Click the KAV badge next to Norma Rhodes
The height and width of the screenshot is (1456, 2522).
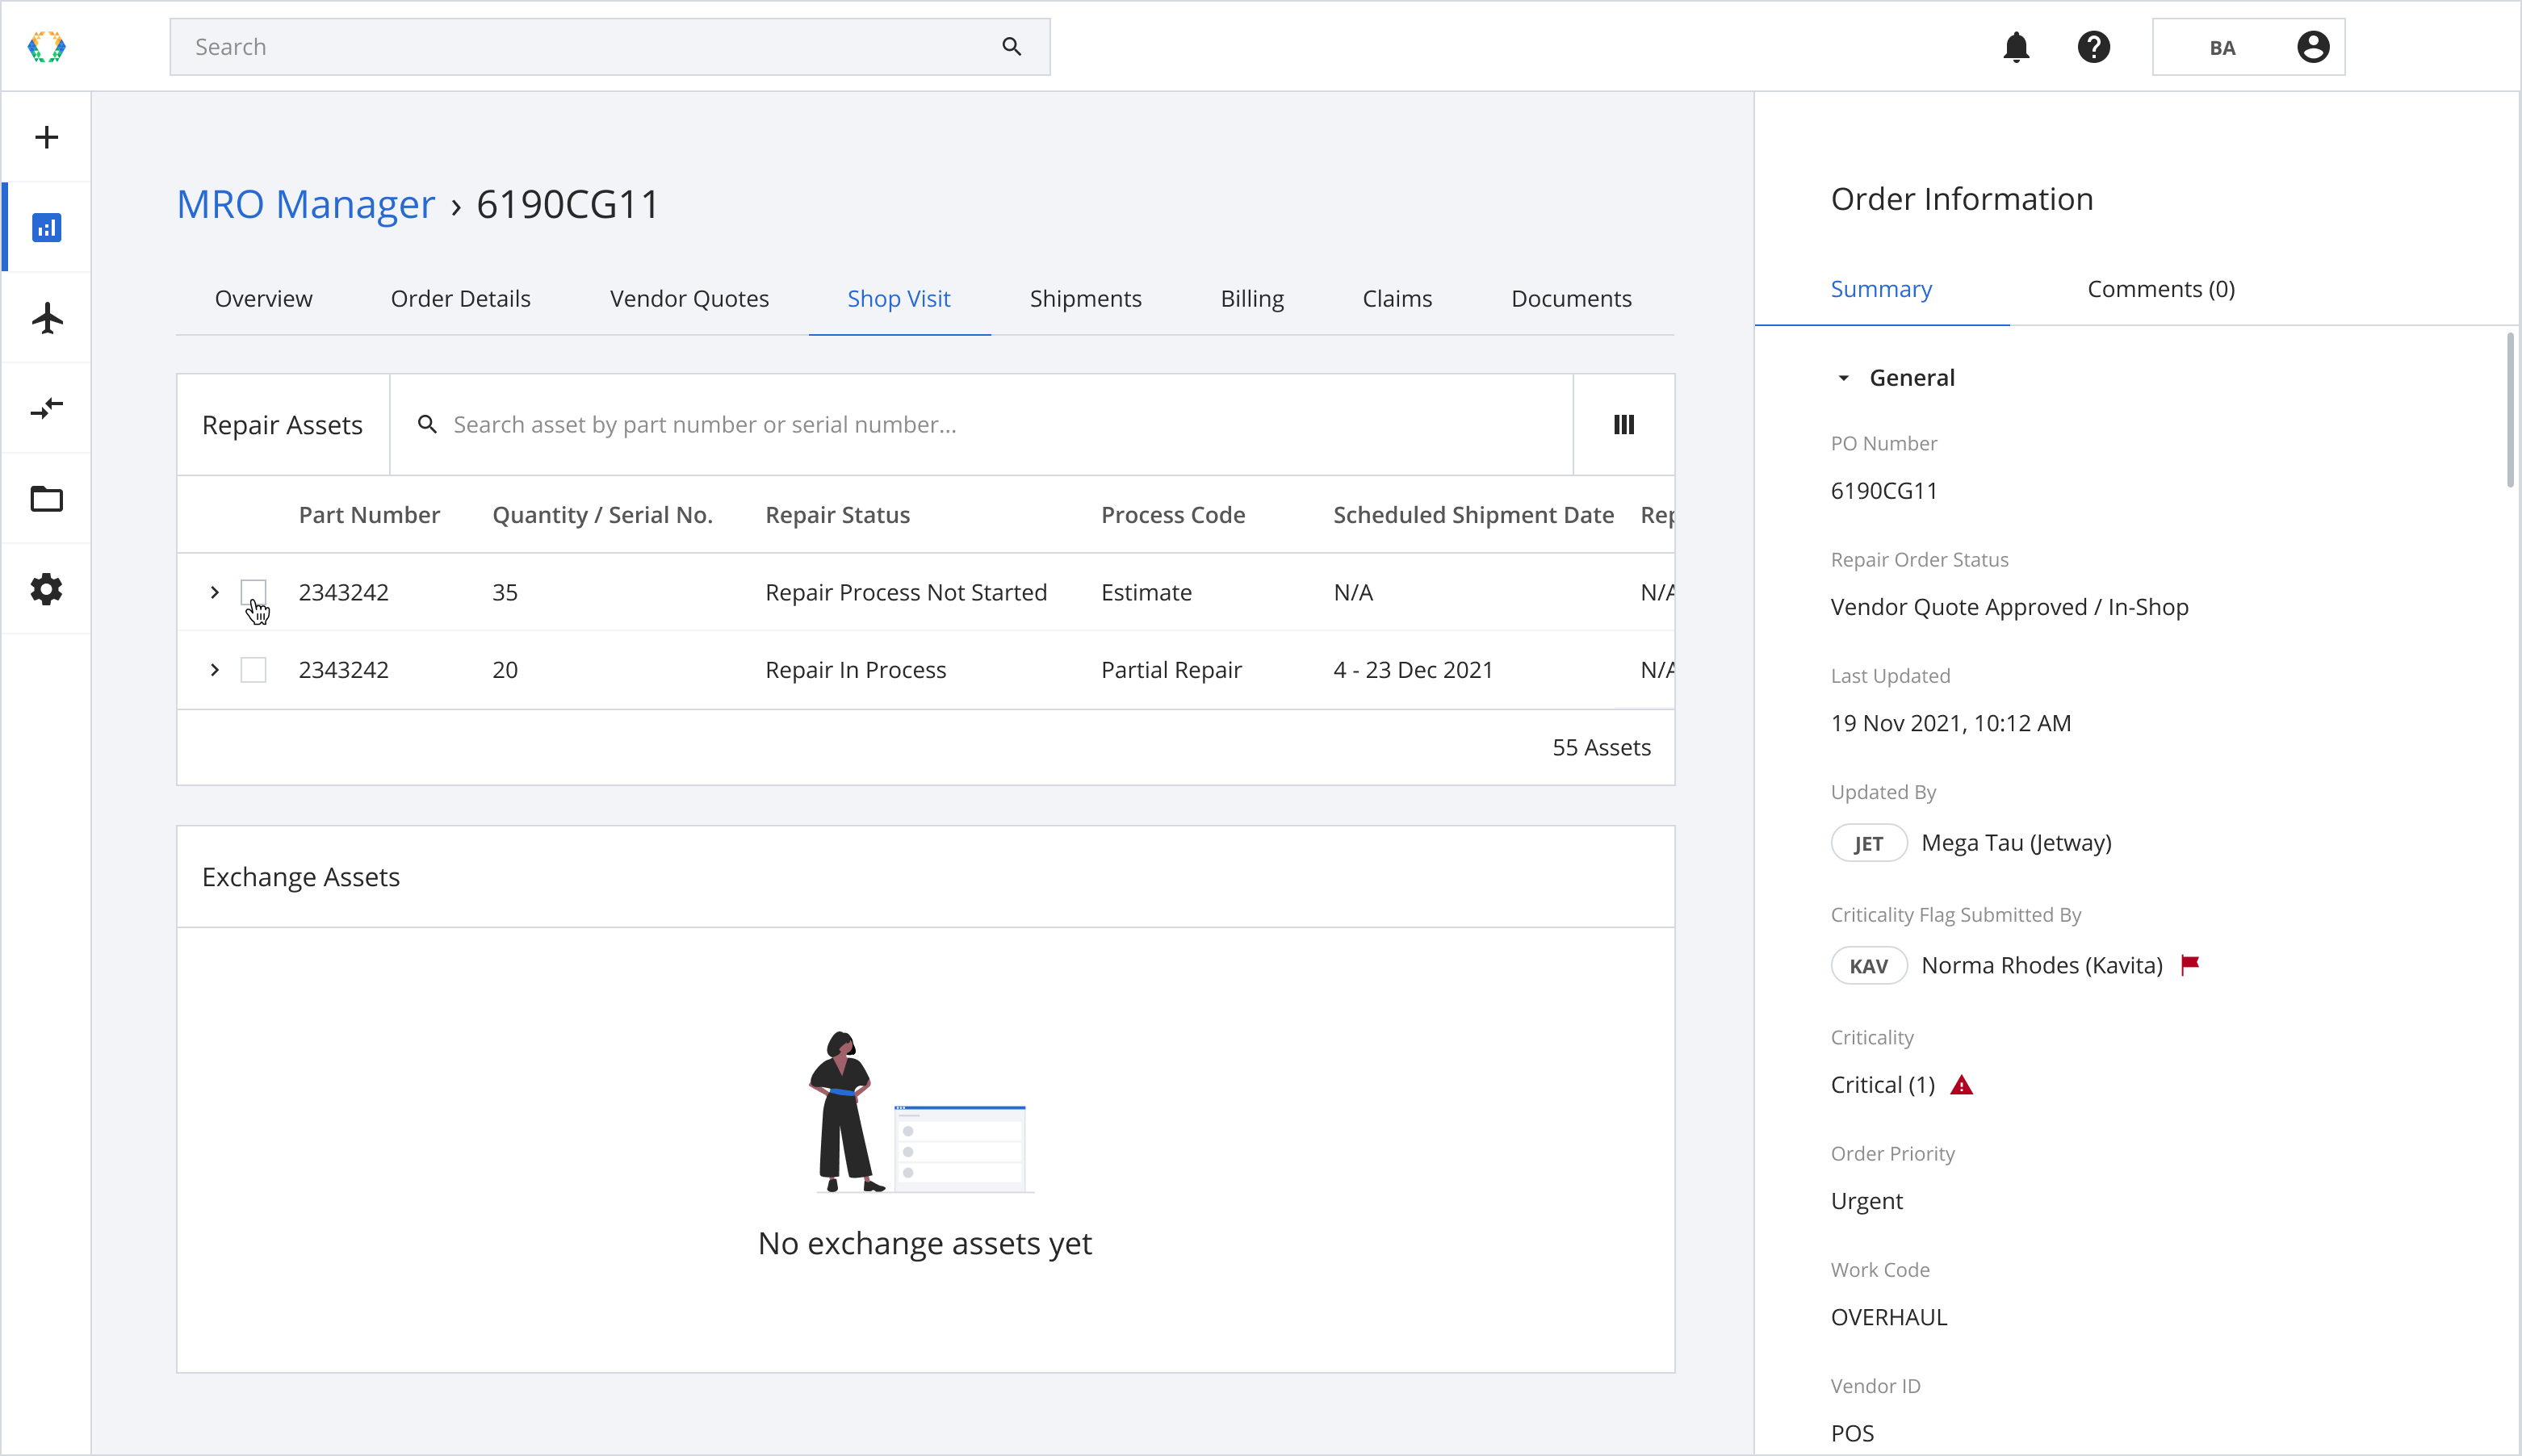pyautogui.click(x=1868, y=966)
